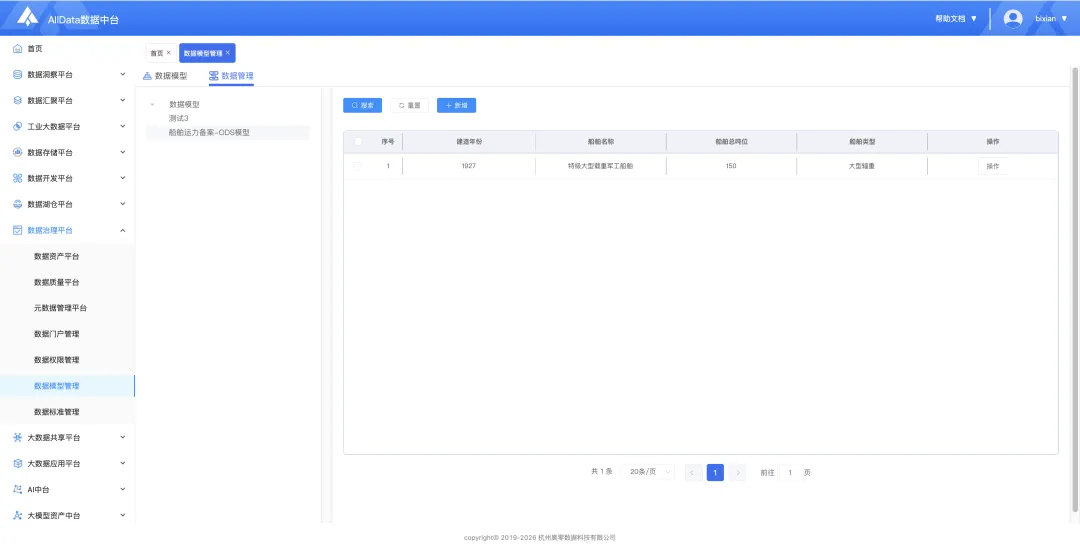This screenshot has height=549, width=1080.
Task: Click the 船舶总吨位 column header
Action: pos(731,141)
